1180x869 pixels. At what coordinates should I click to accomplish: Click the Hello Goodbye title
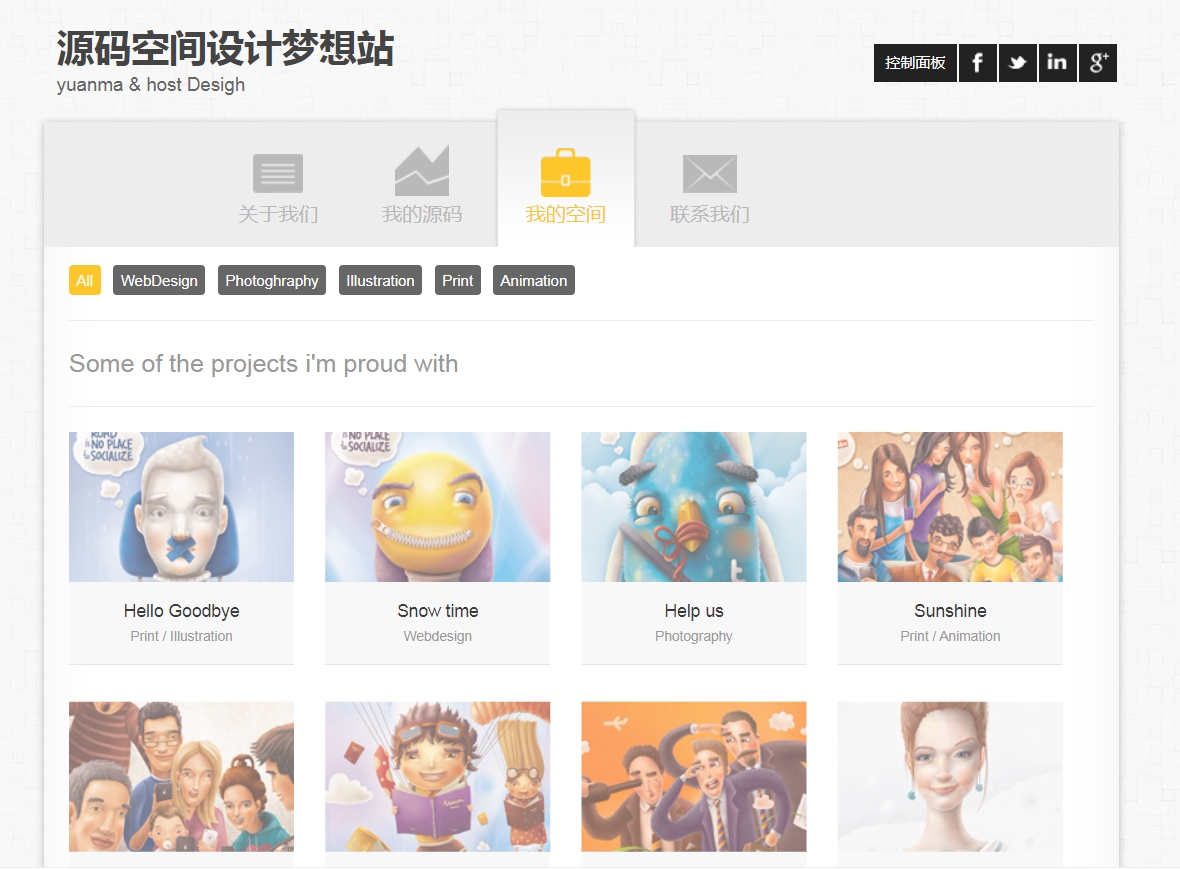coord(181,611)
